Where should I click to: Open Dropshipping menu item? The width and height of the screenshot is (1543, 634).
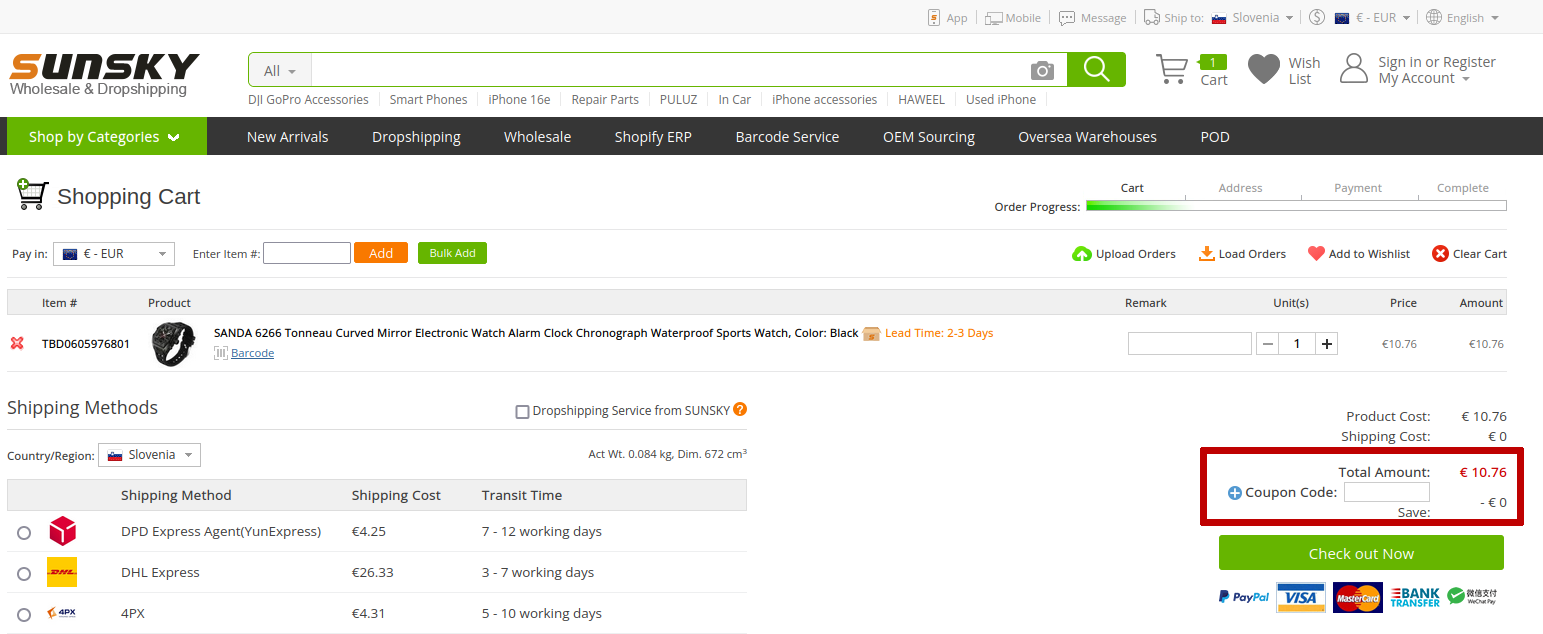coord(416,137)
